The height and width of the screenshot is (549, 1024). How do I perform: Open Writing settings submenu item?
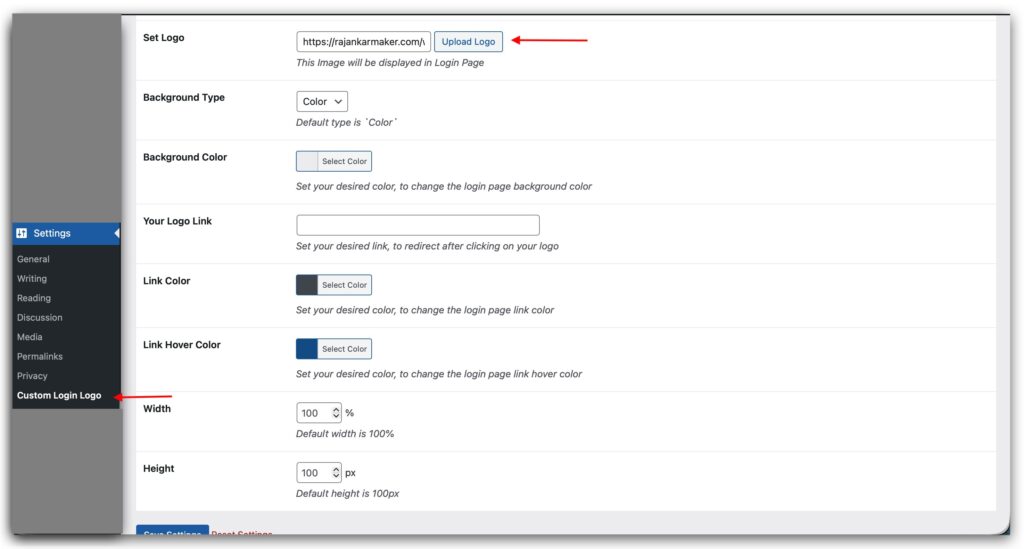(32, 279)
